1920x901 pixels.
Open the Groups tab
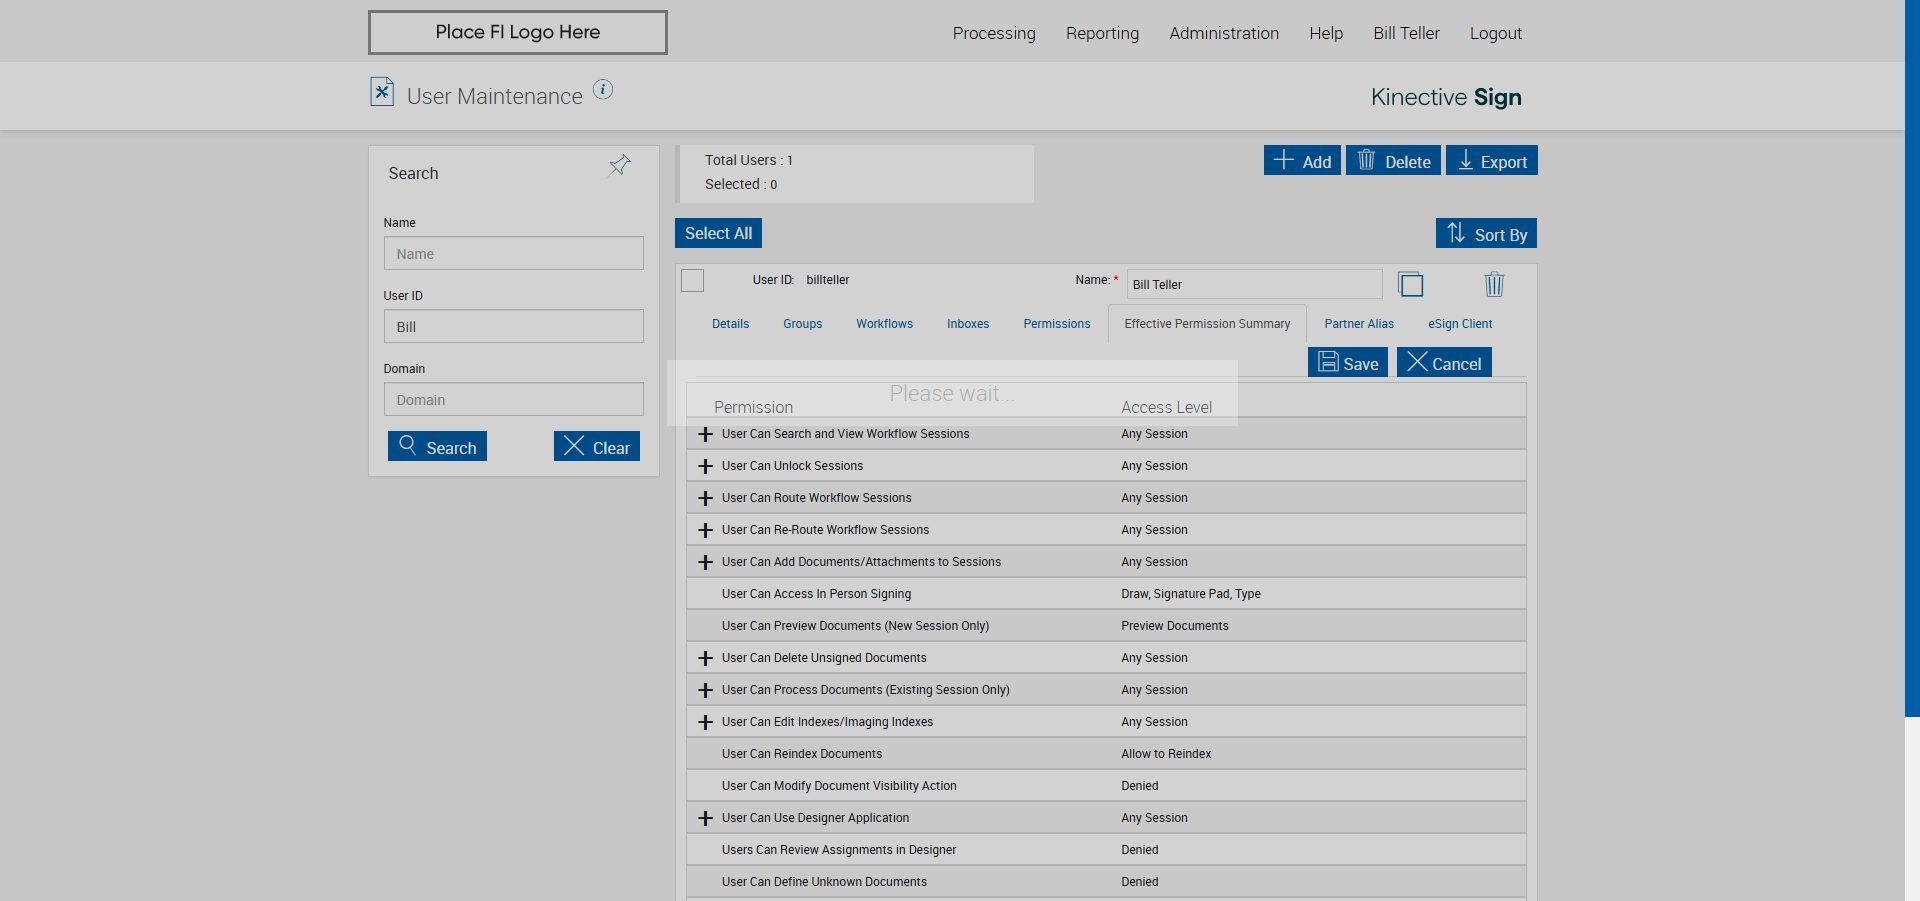click(802, 324)
